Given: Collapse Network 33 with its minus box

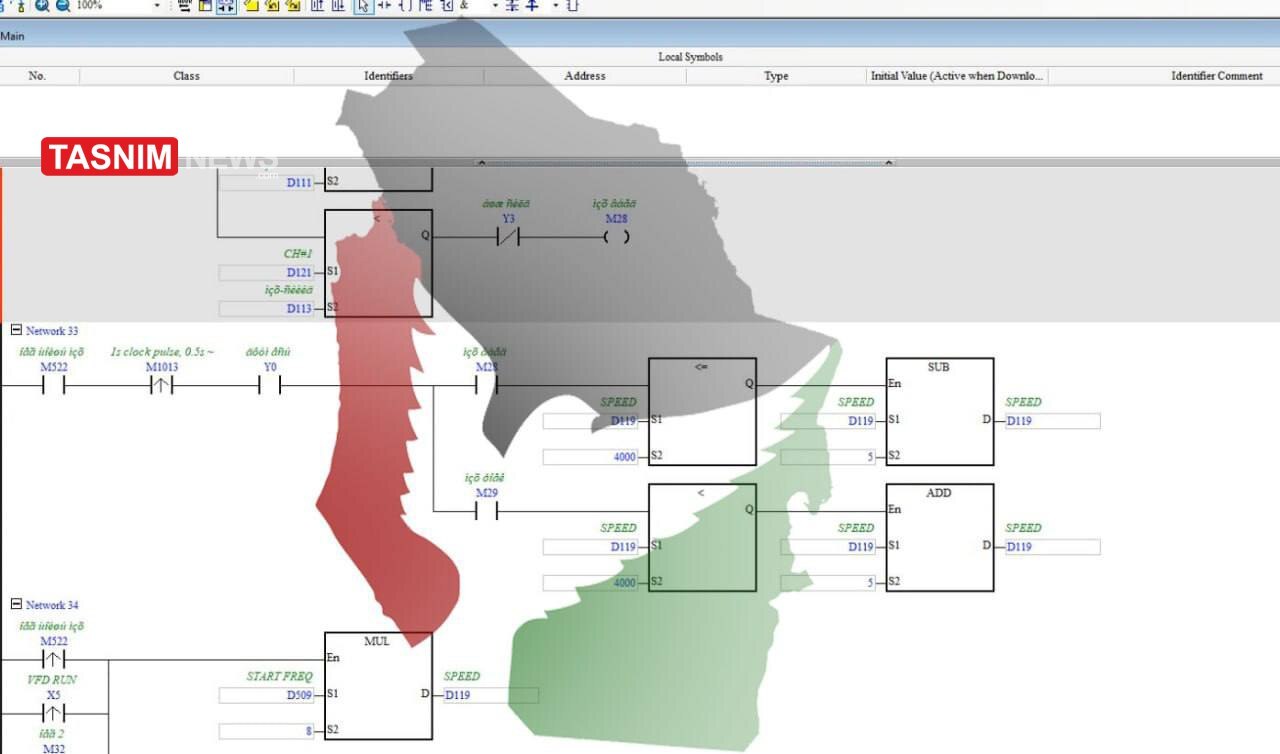Looking at the screenshot, I should [x=16, y=330].
